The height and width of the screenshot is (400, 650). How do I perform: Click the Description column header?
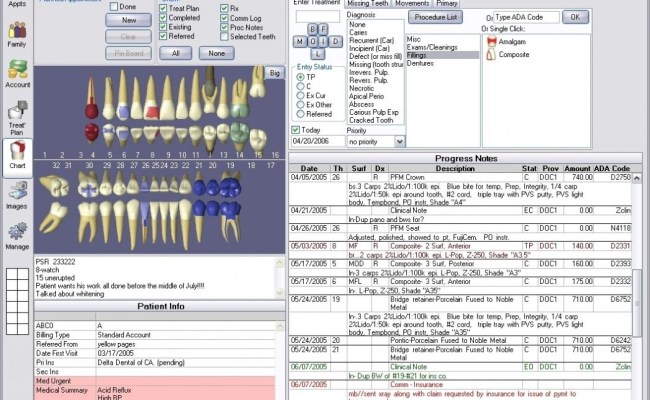click(455, 168)
